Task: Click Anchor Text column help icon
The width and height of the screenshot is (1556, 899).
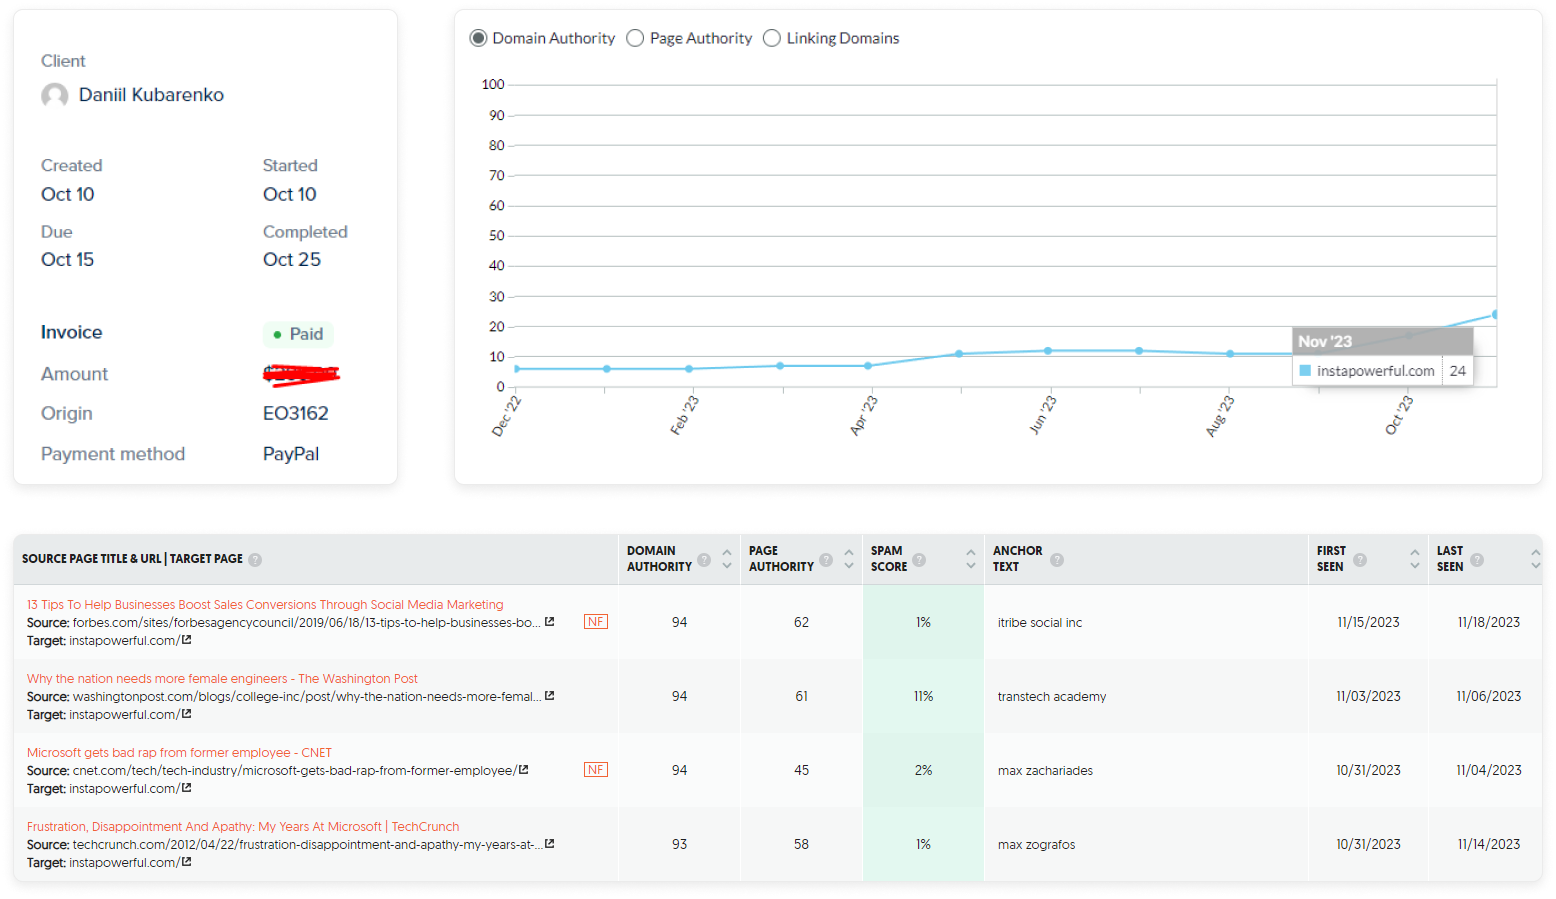Action: (x=1057, y=560)
